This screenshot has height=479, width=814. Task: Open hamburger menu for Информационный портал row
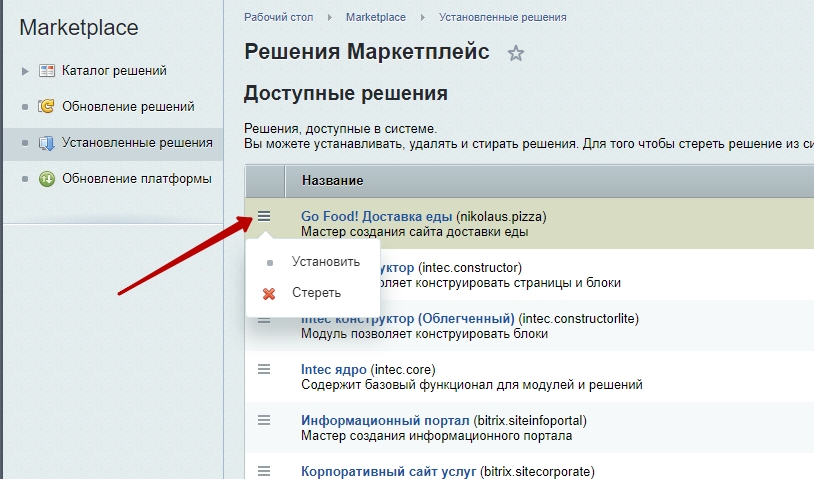click(264, 420)
